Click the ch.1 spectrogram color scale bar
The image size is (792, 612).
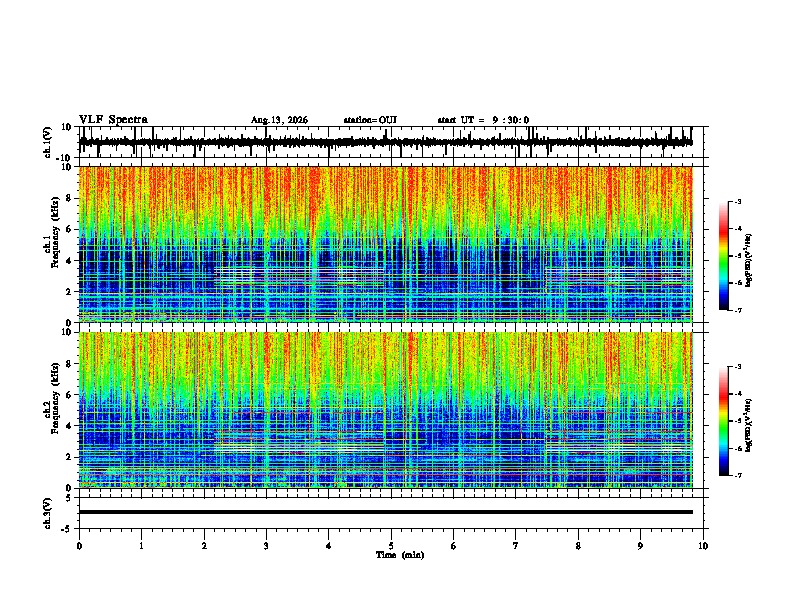tap(724, 256)
